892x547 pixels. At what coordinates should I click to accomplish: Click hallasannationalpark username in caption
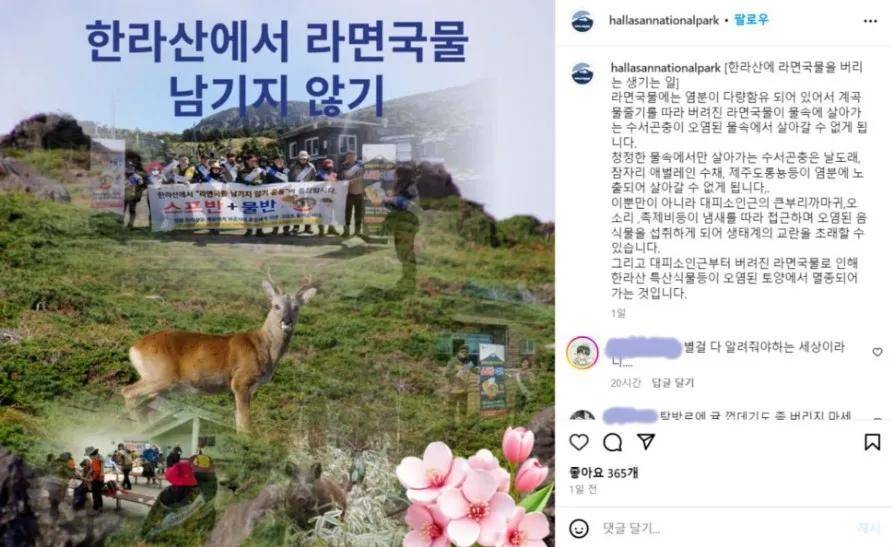point(666,68)
